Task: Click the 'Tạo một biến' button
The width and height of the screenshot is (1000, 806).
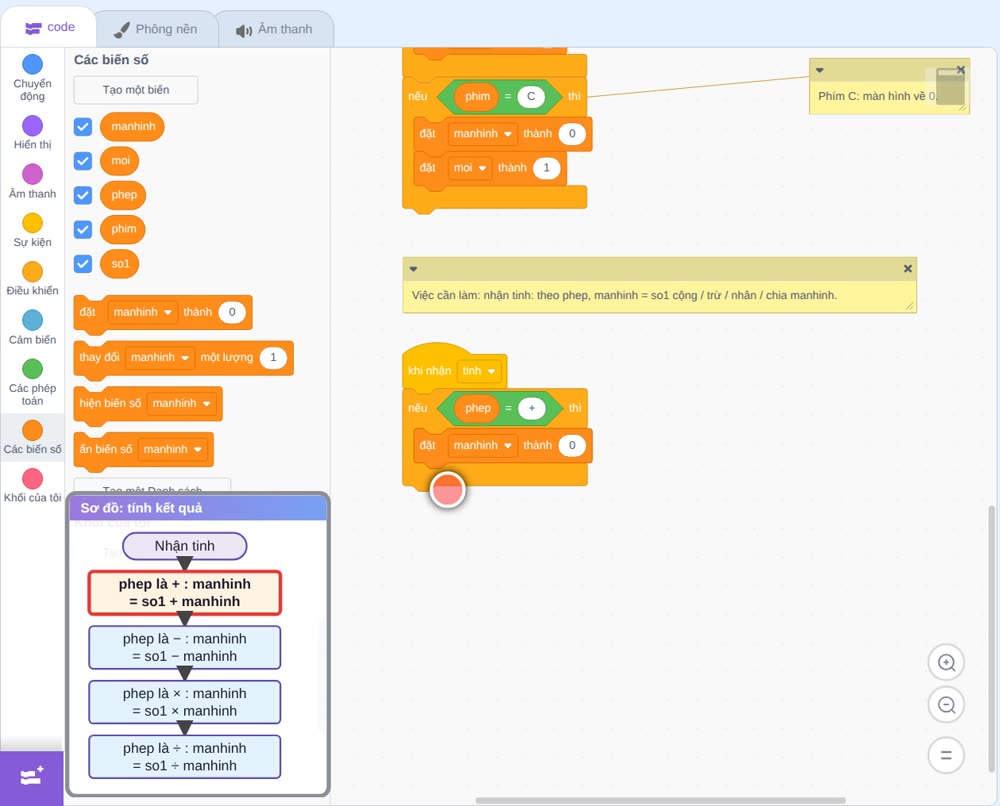Action: 136,90
